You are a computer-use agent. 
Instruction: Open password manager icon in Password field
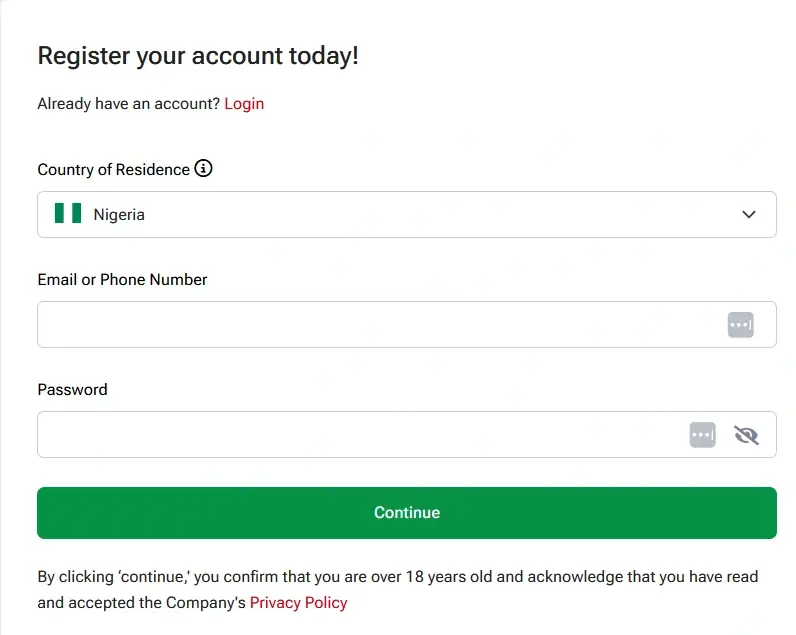coord(703,435)
